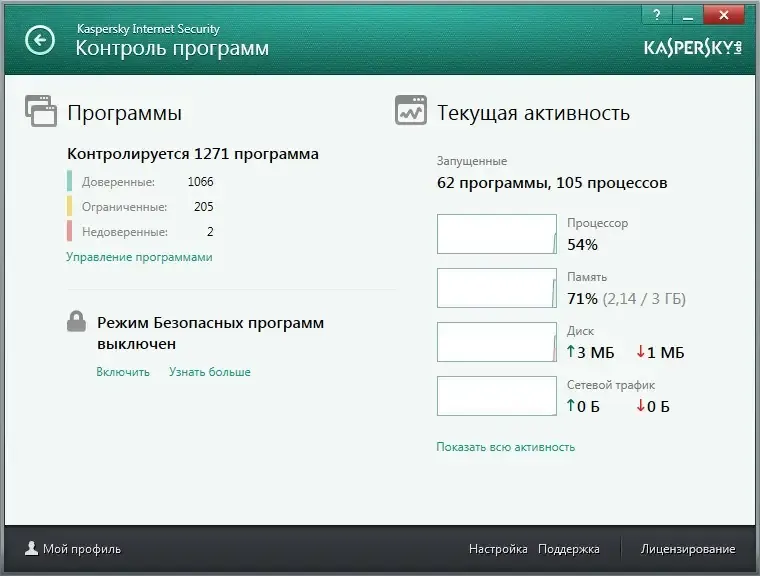760x576 pixels.
Task: Click the processor value 54%
Action: coord(582,245)
